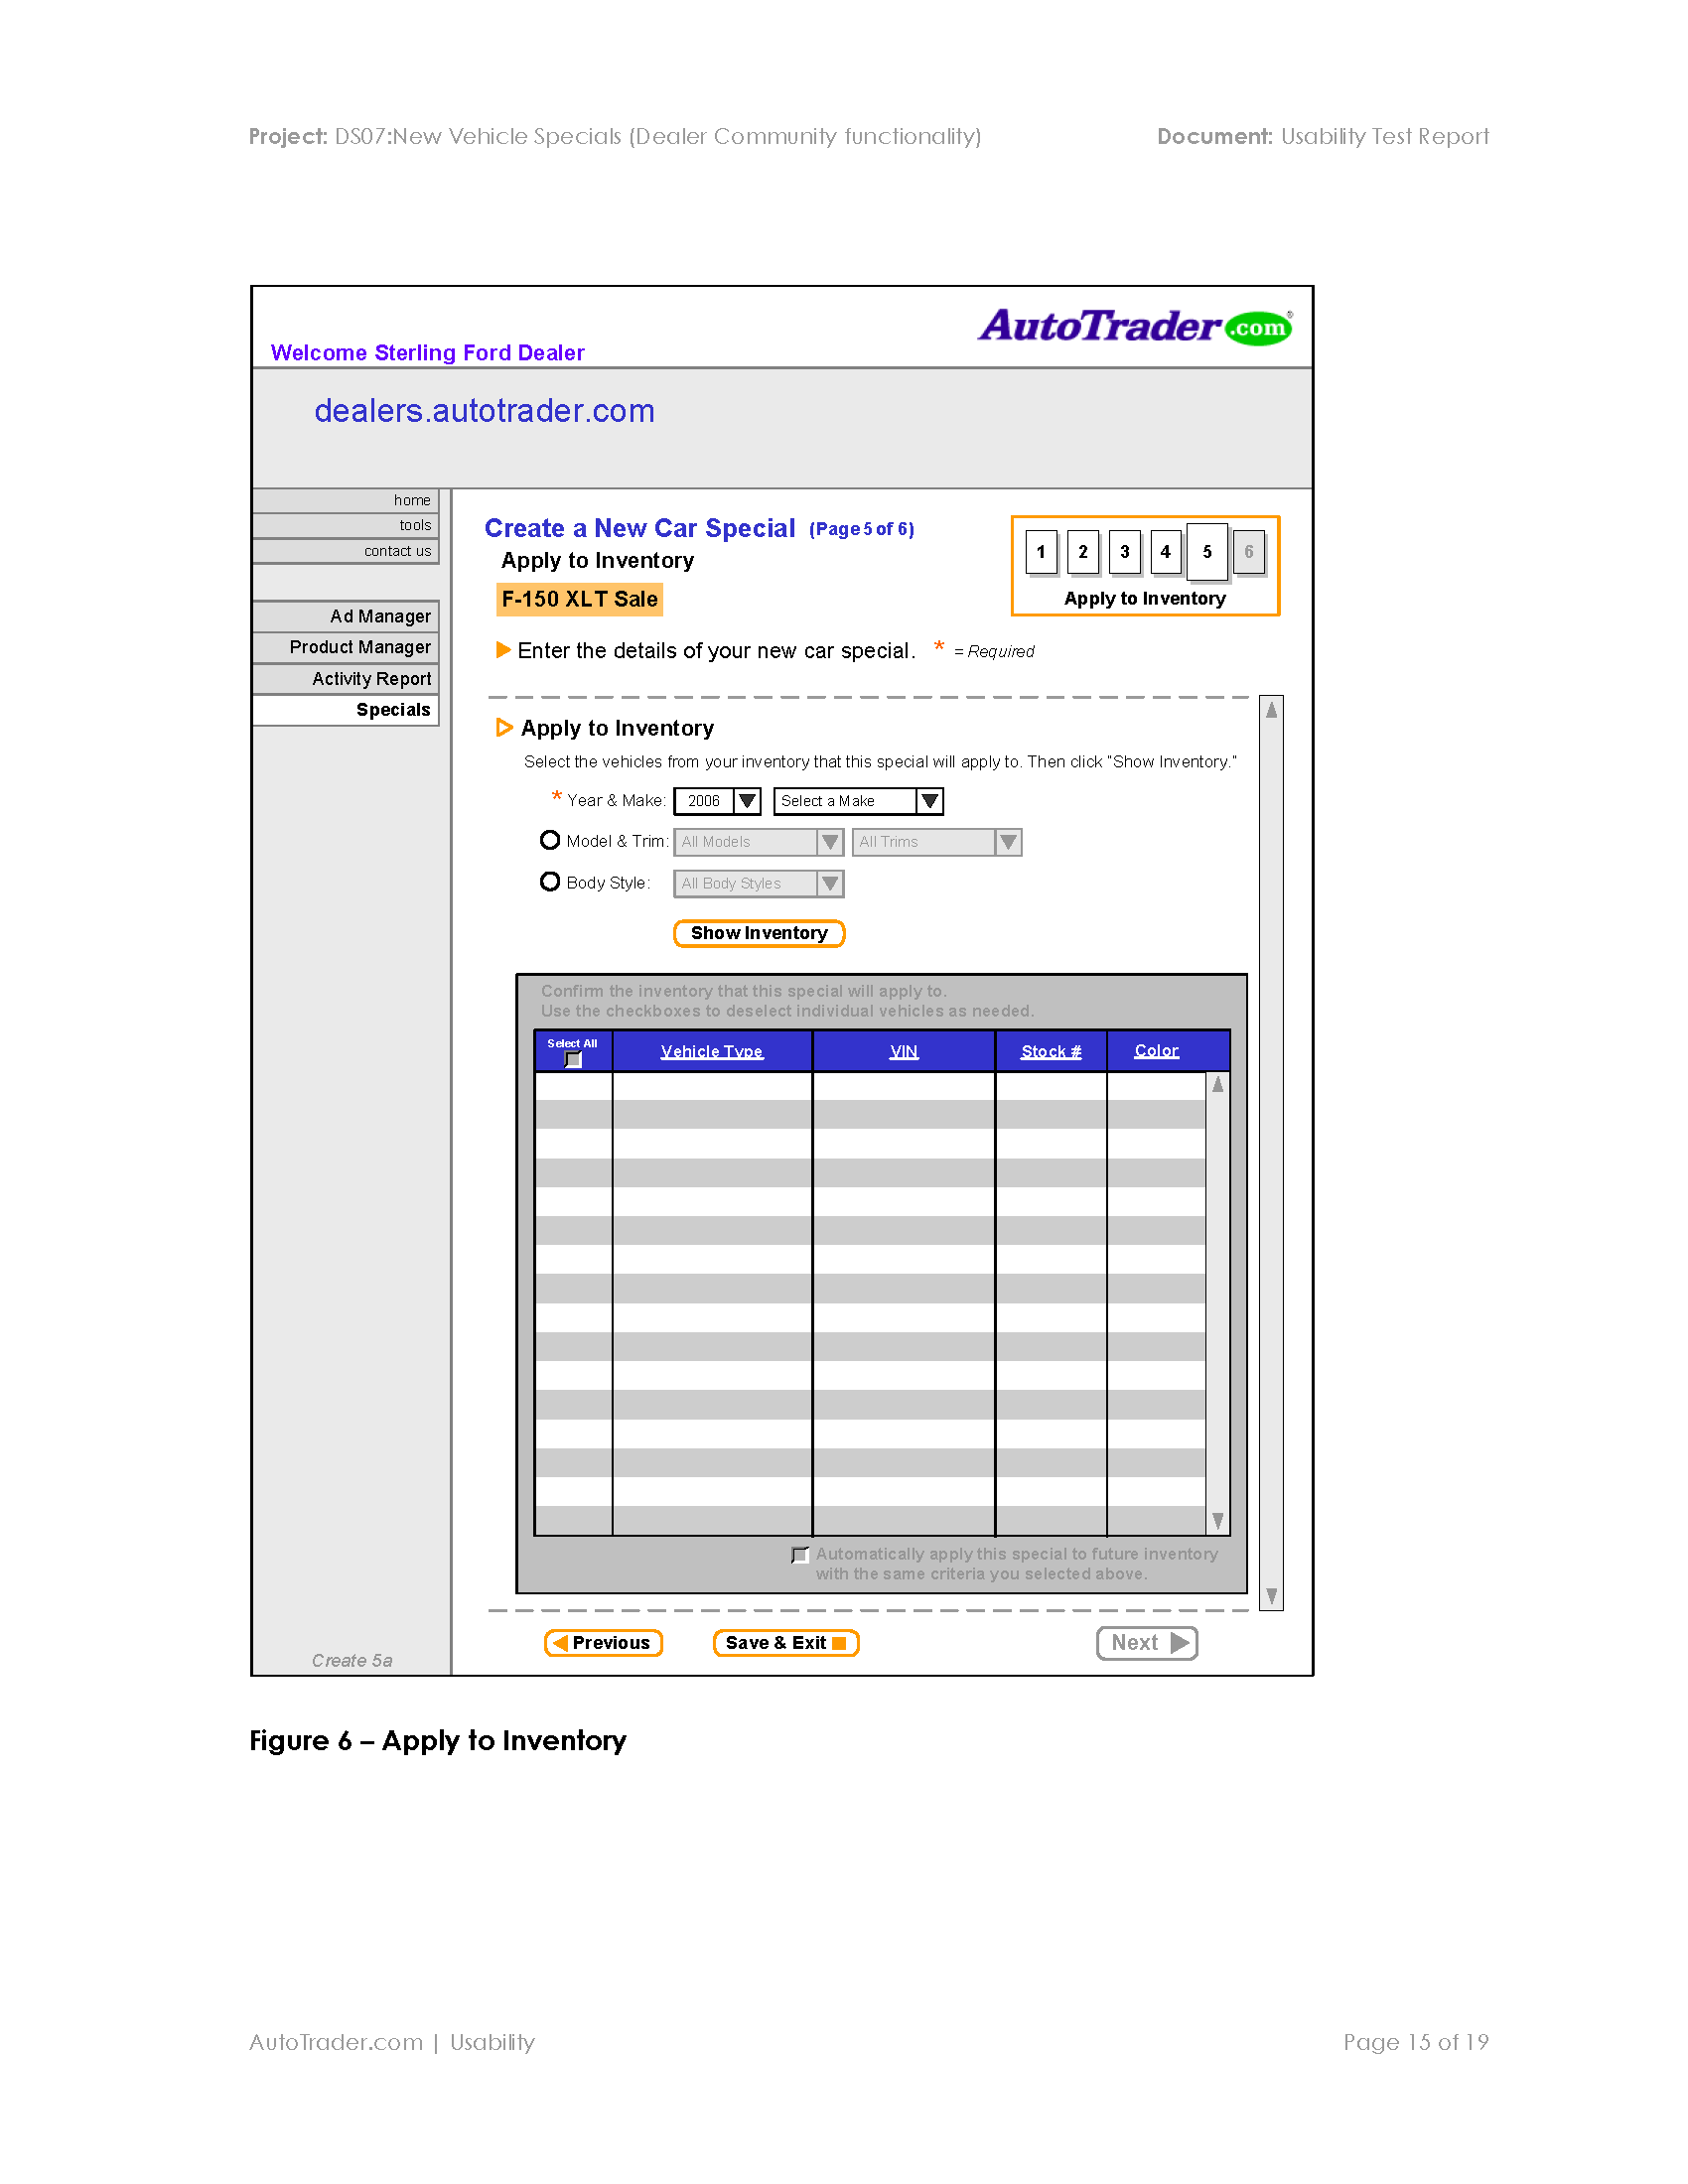Open the All Models dropdown
The width and height of the screenshot is (1688, 2184).
pyautogui.click(x=758, y=842)
